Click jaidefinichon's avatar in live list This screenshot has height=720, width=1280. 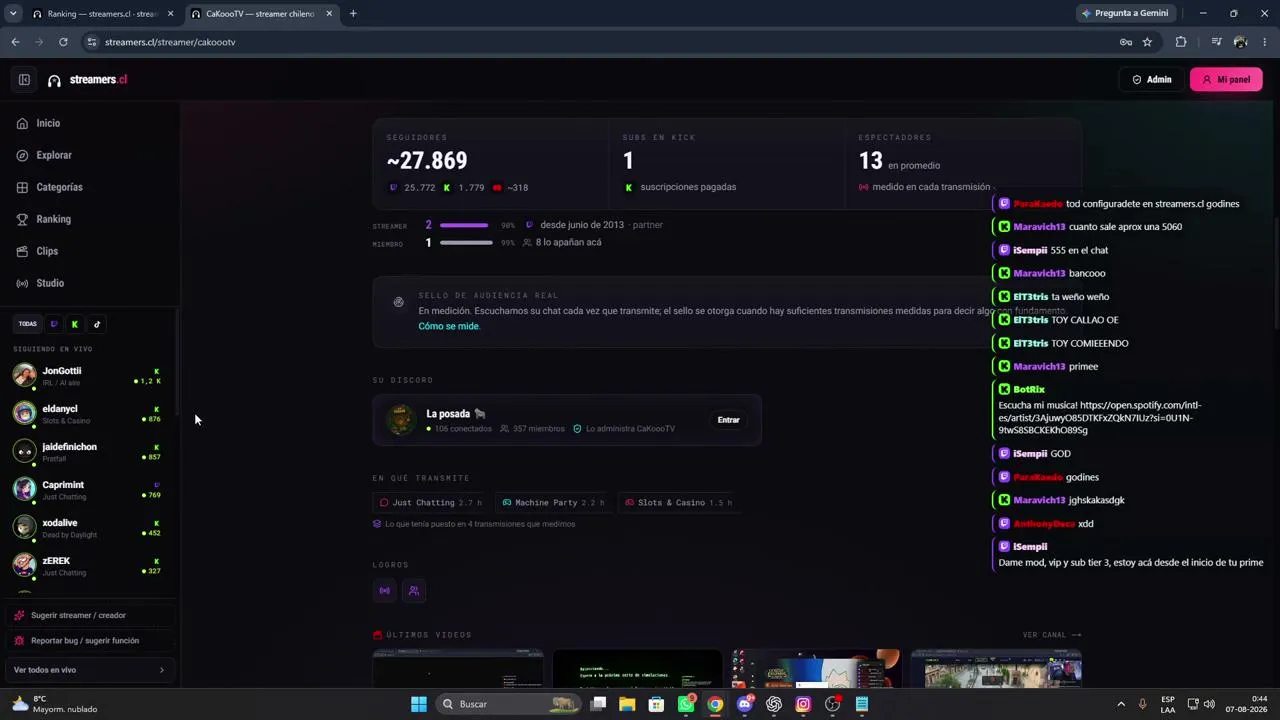pyautogui.click(x=24, y=451)
